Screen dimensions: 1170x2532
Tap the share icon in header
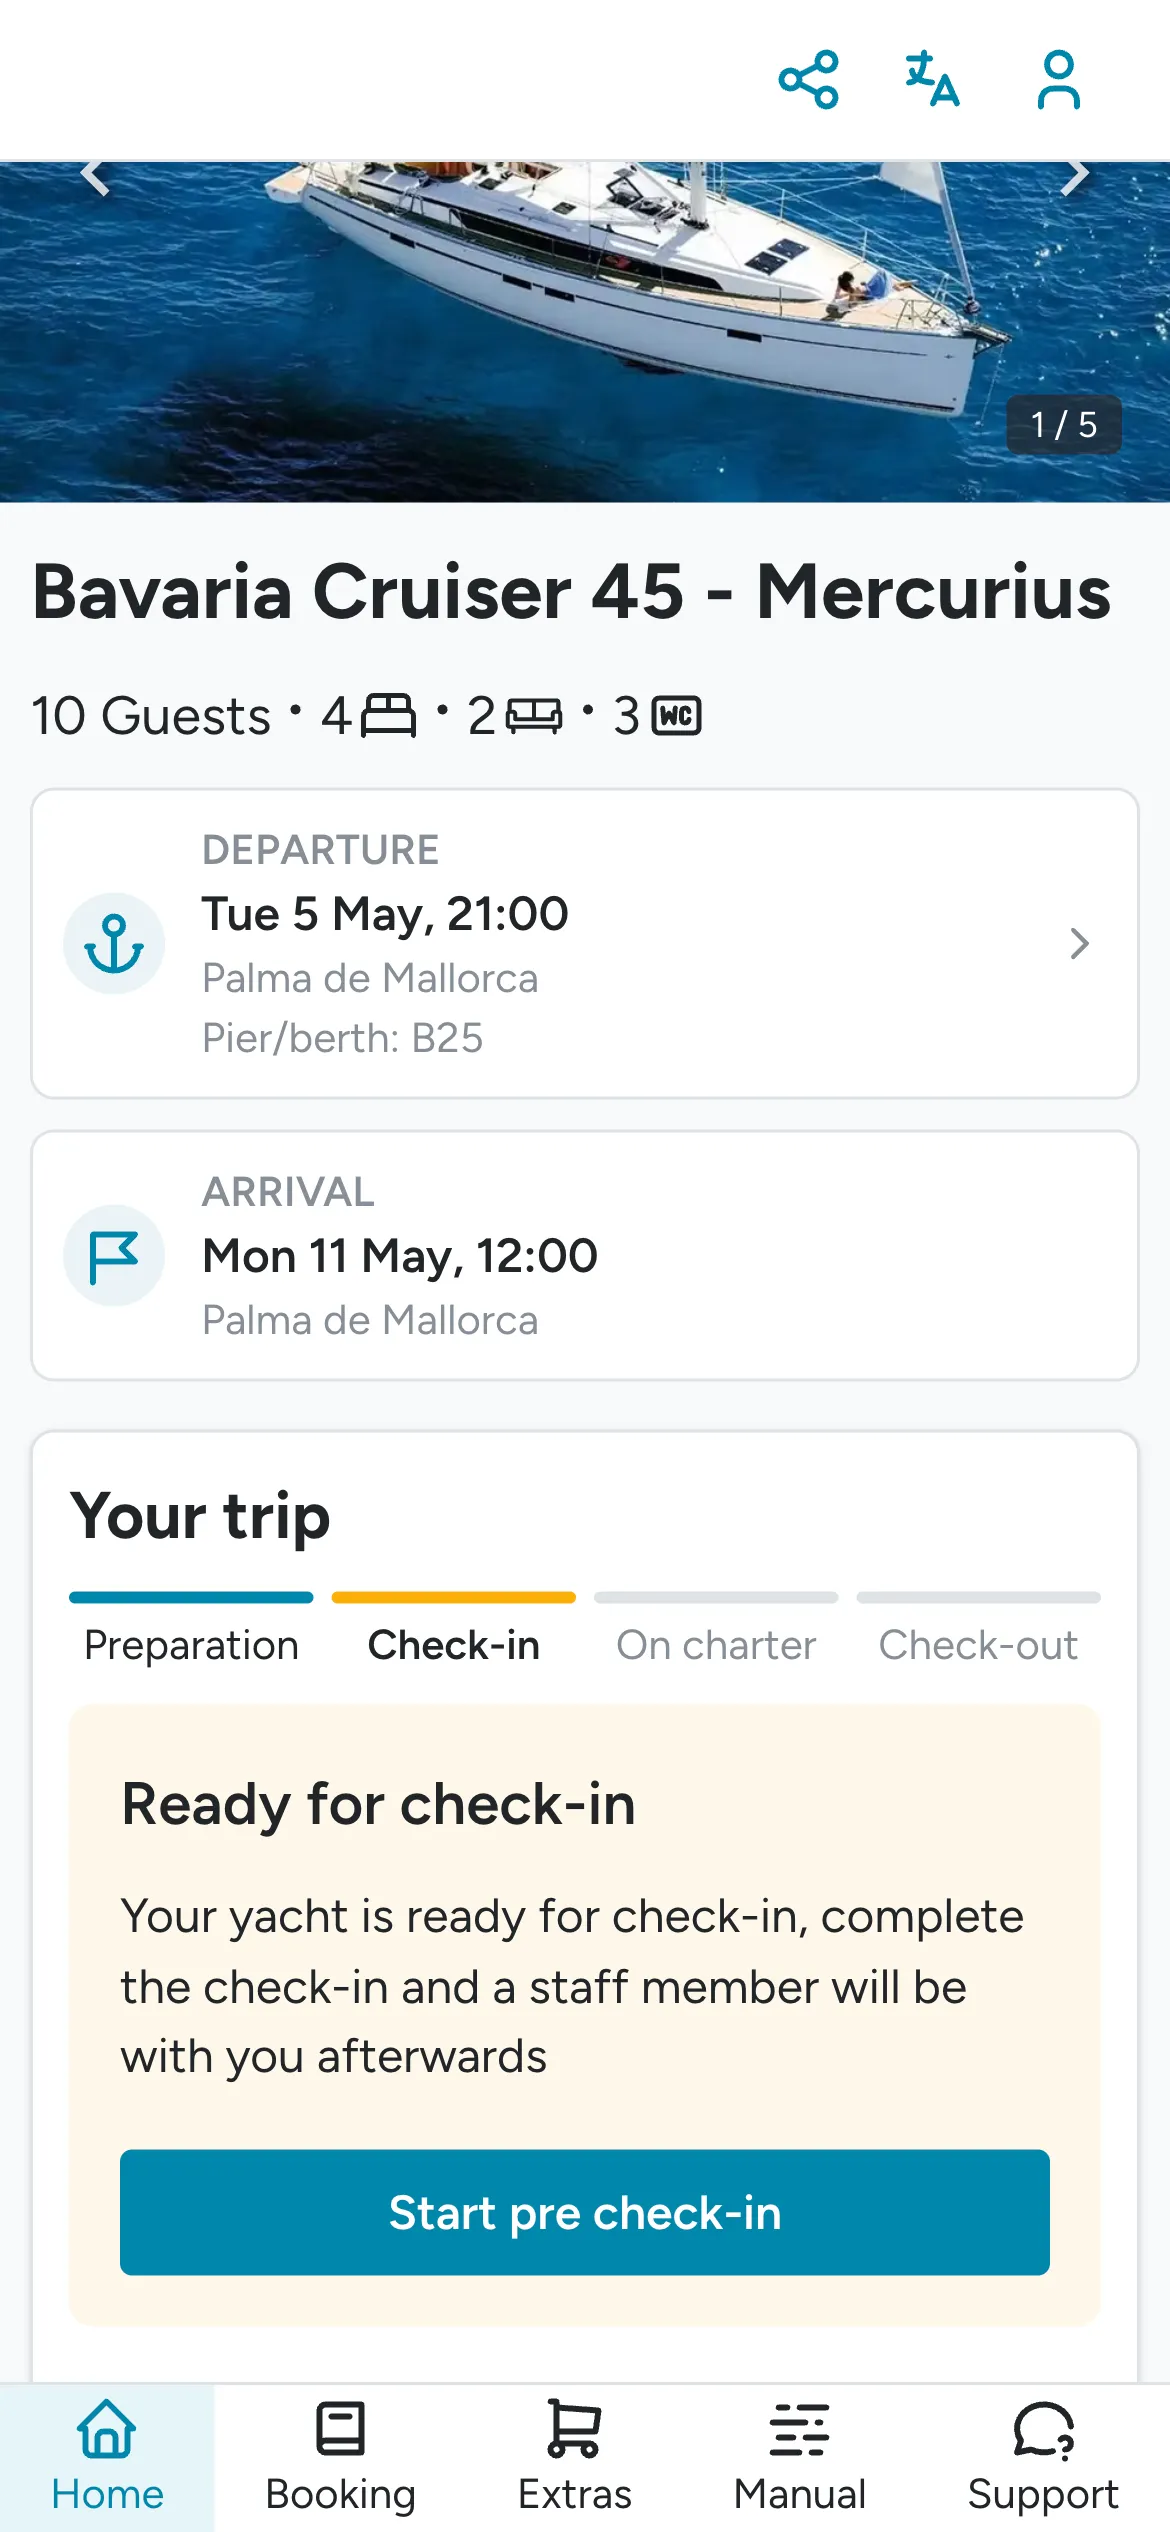point(808,79)
